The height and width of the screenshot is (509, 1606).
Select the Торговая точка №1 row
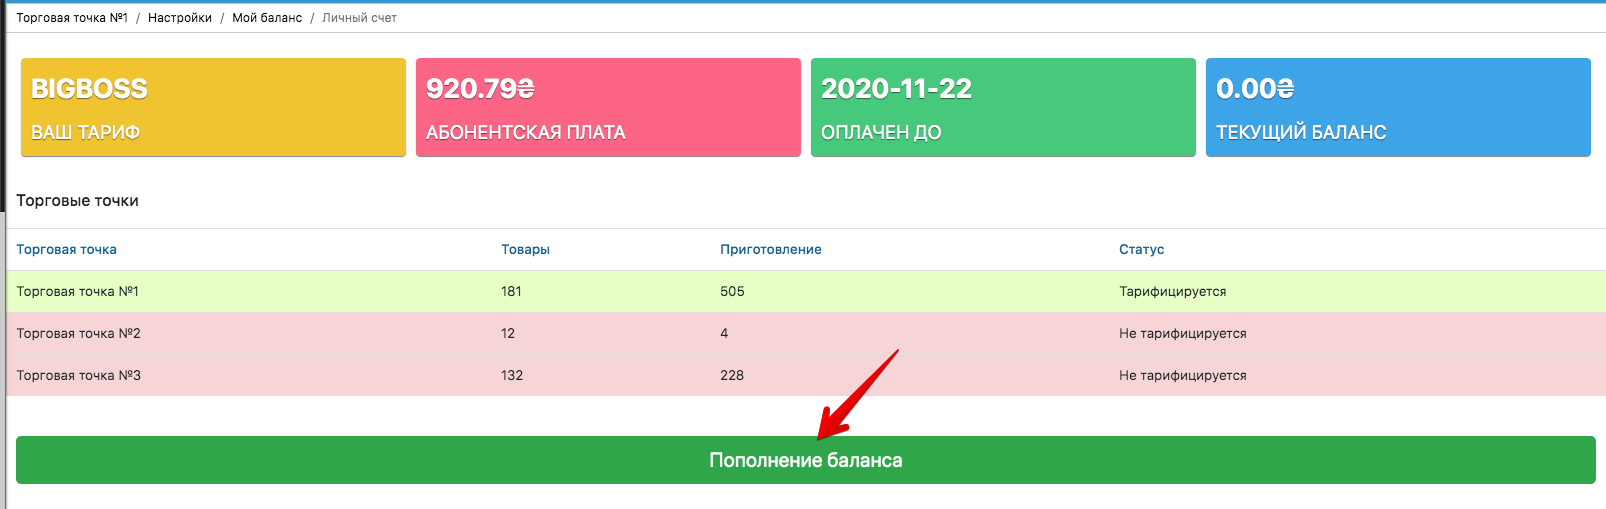(x=78, y=292)
